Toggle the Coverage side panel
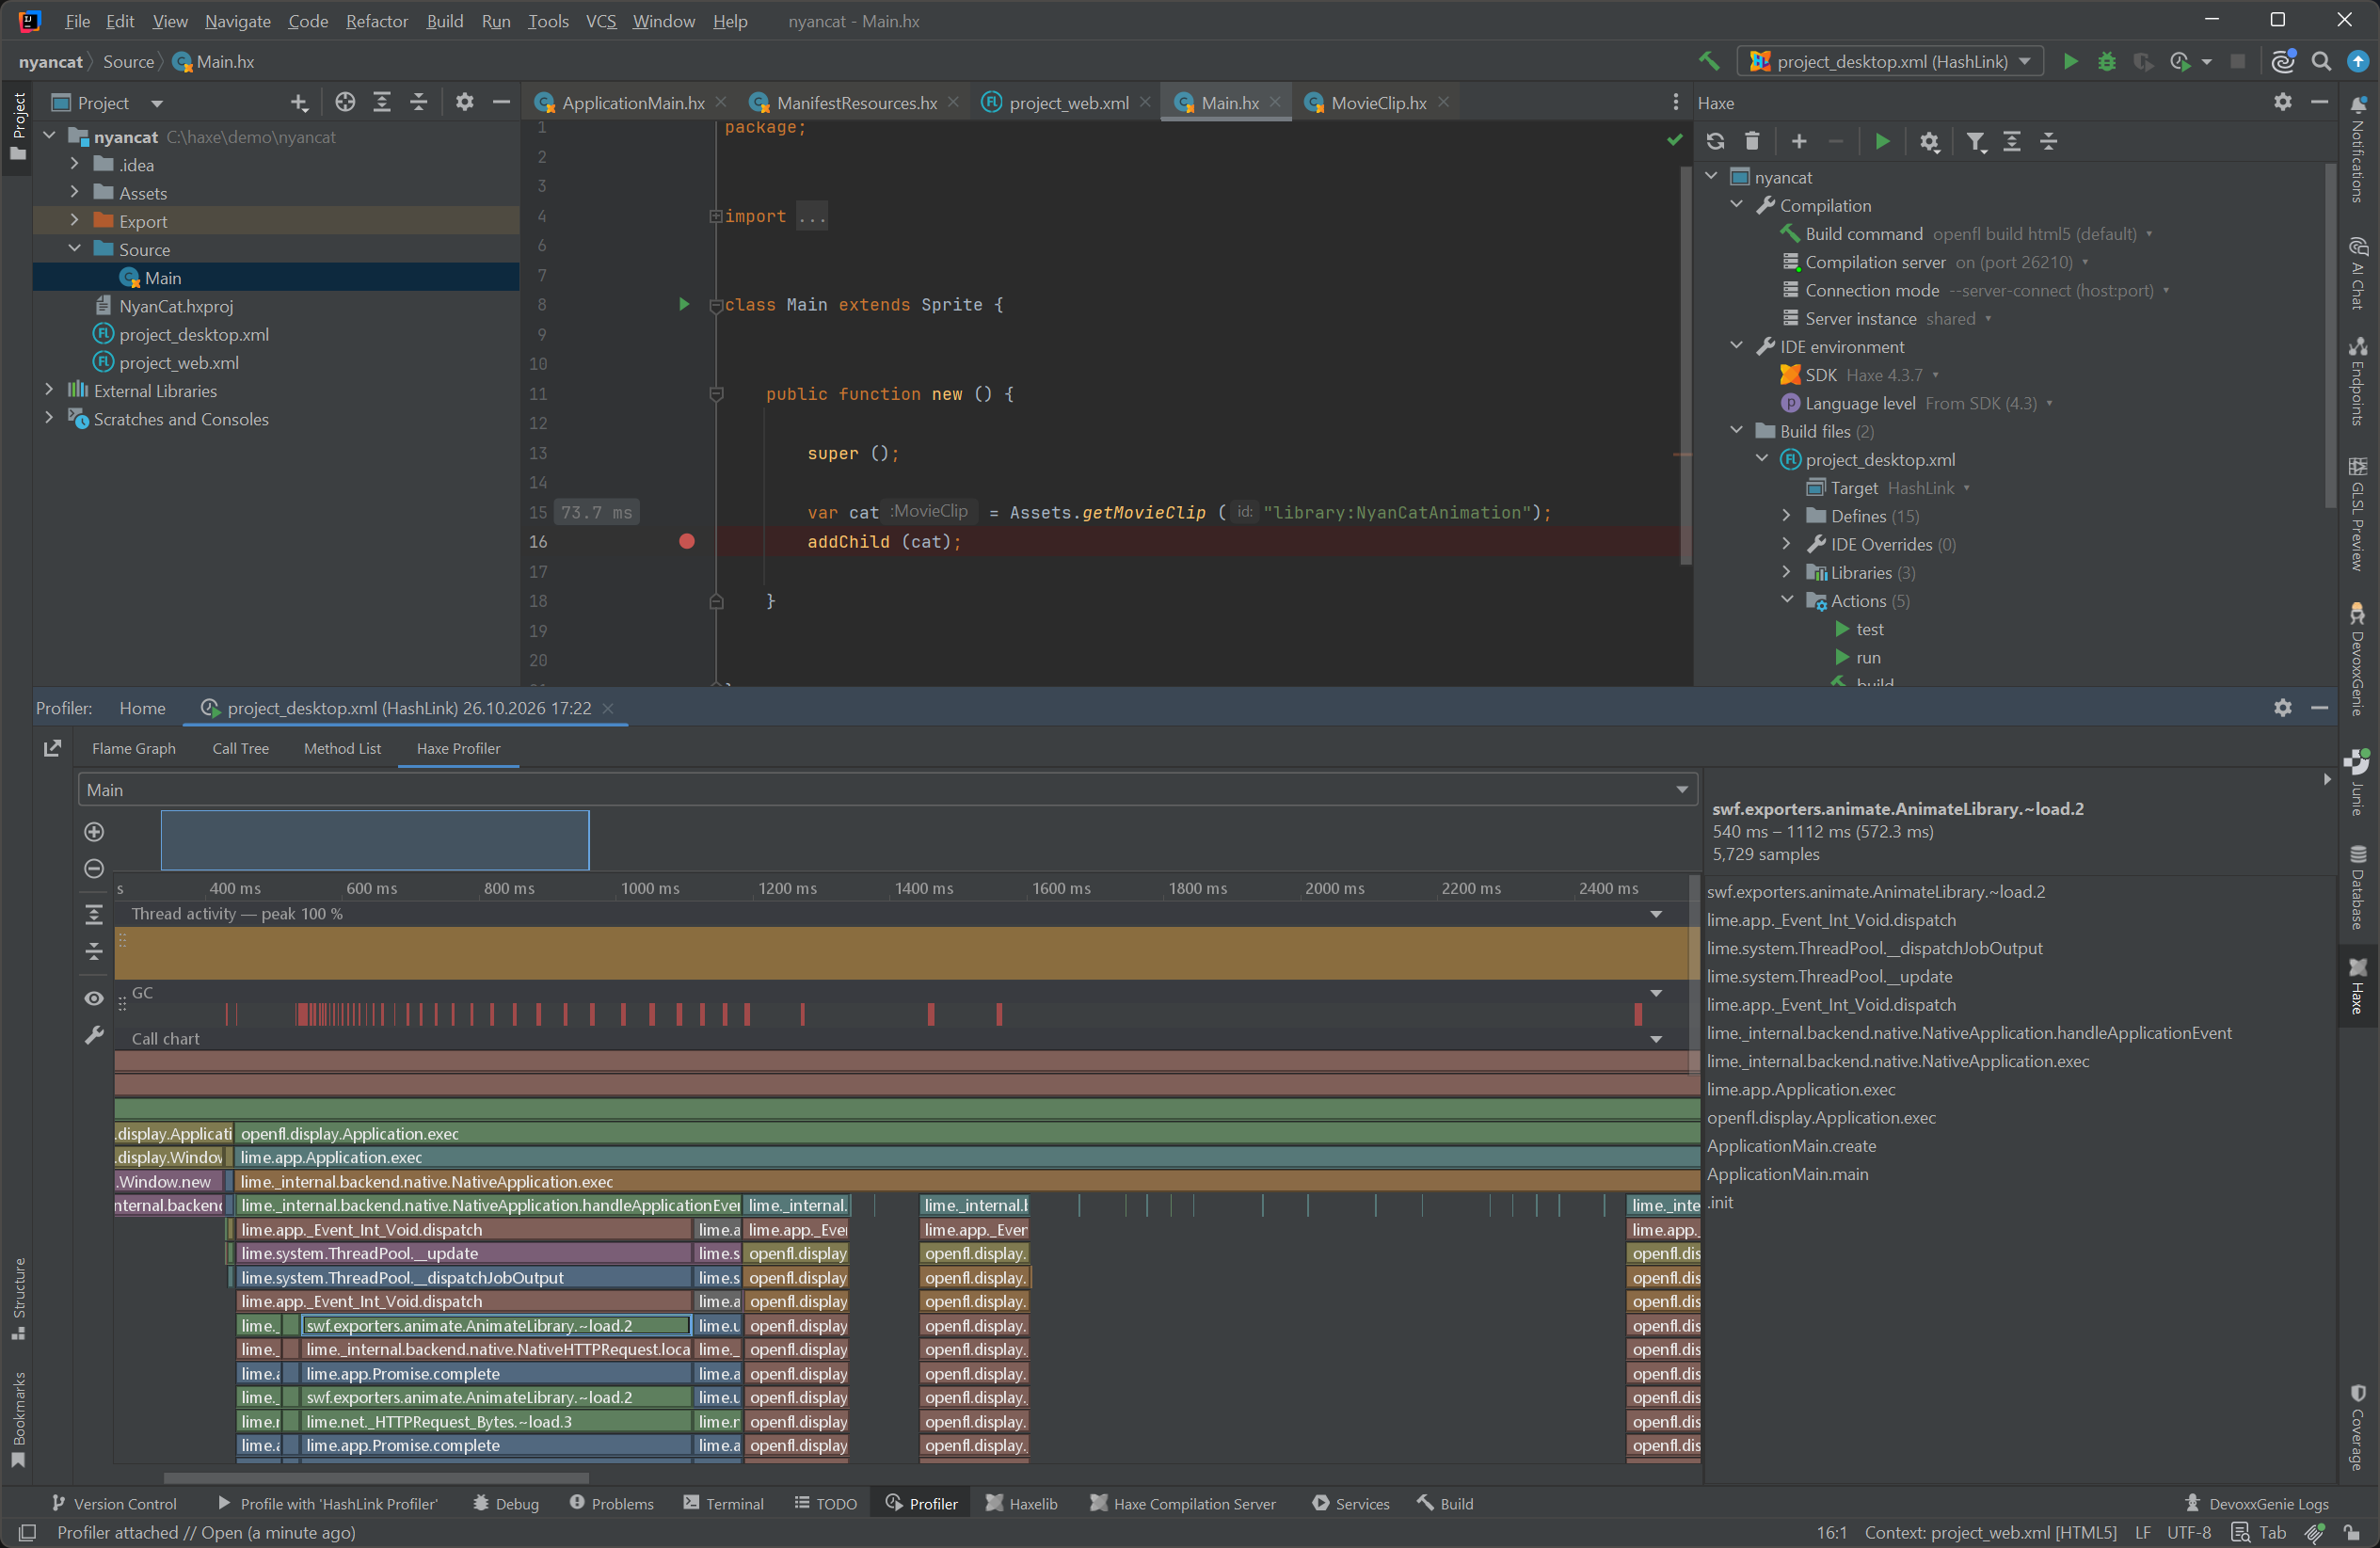 [2357, 1426]
